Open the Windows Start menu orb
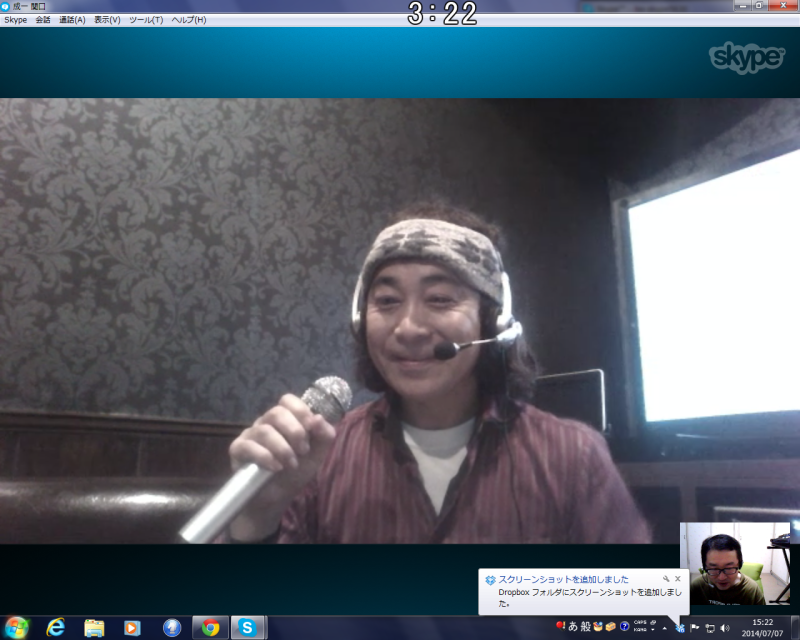The image size is (800, 640). tap(16, 627)
